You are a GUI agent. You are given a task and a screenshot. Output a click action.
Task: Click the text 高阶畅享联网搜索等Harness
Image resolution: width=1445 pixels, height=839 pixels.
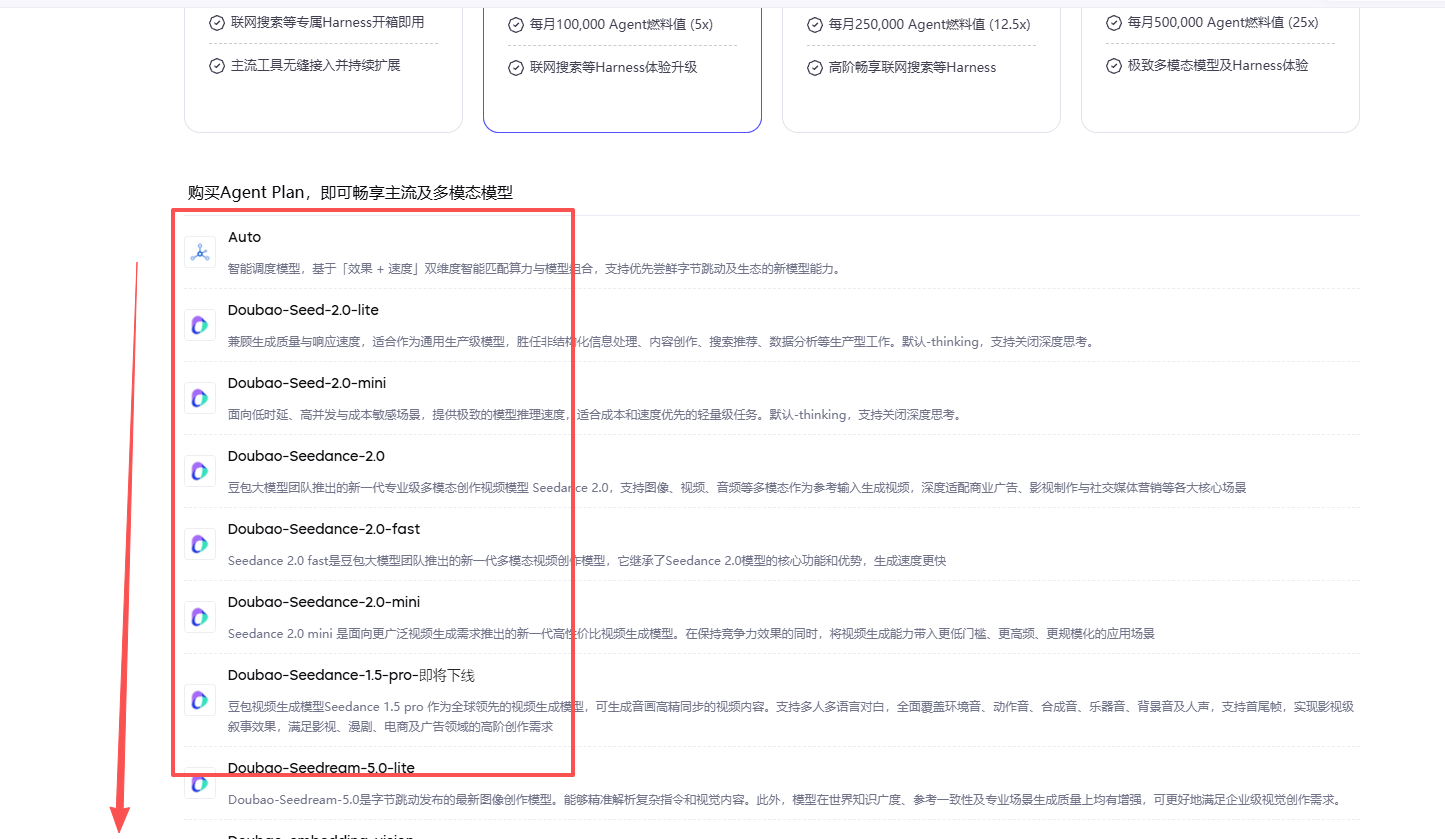(913, 68)
